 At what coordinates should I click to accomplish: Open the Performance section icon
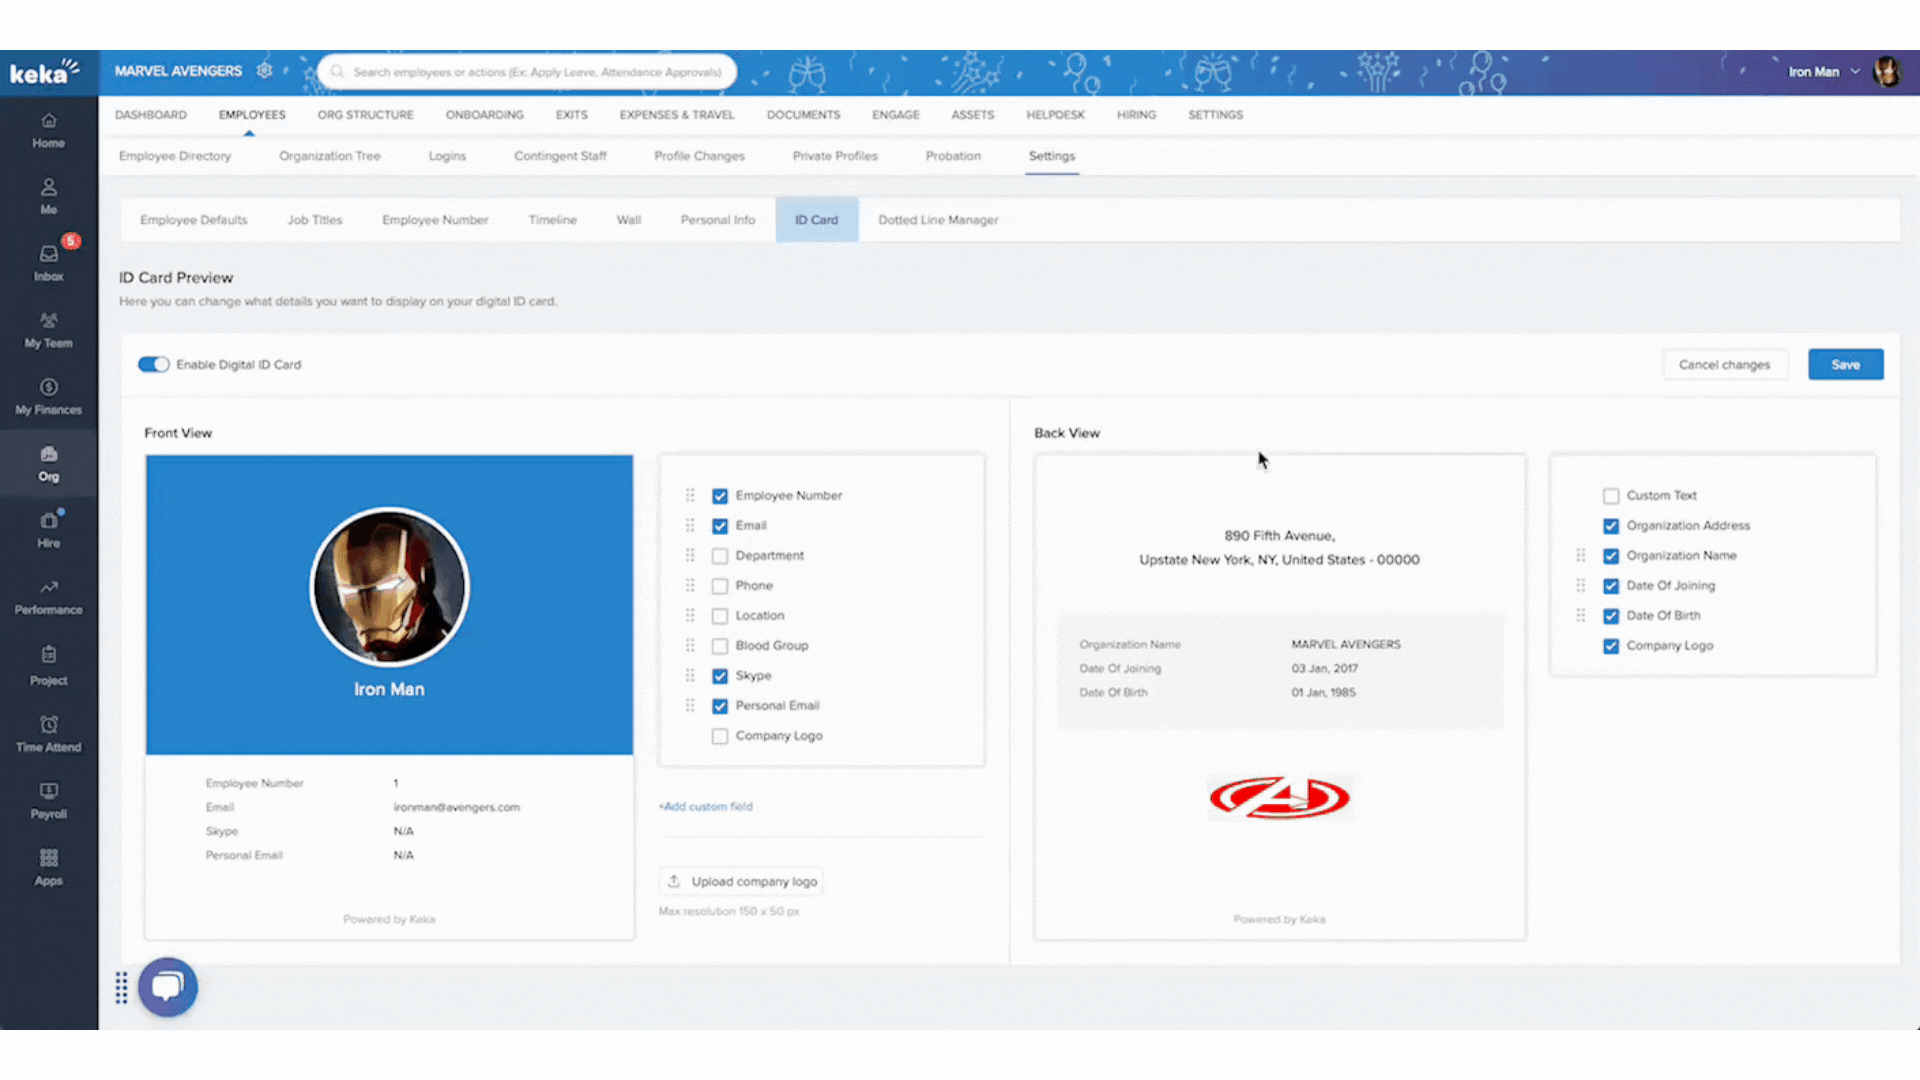click(x=48, y=588)
